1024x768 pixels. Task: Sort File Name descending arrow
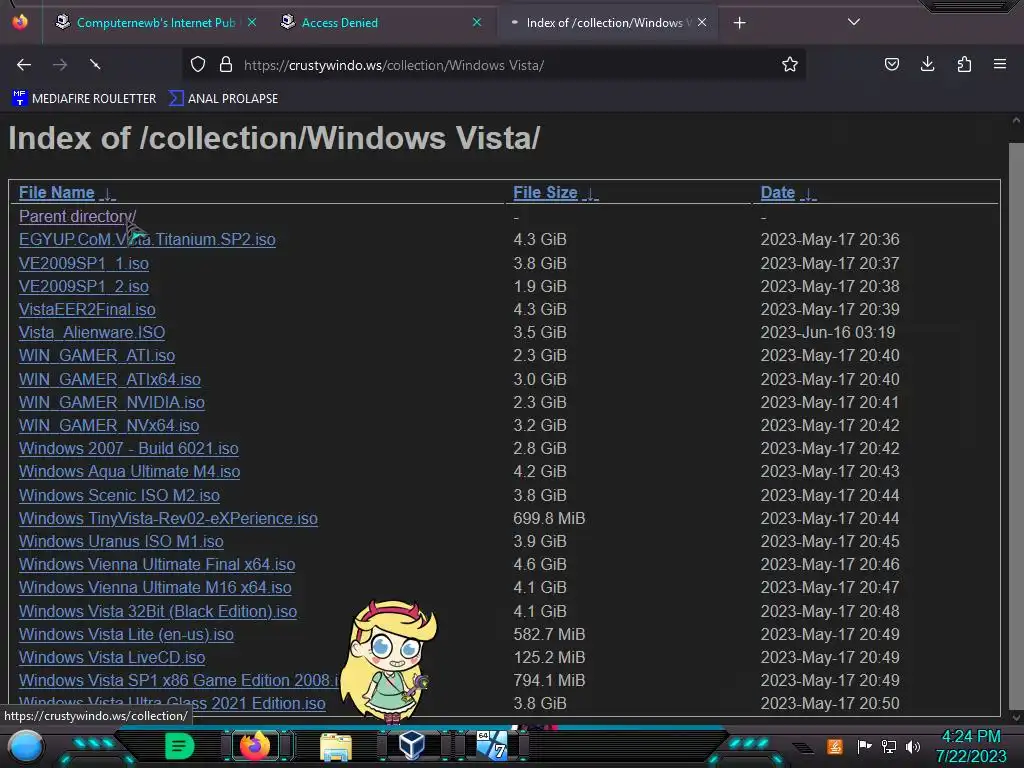(x=108, y=194)
